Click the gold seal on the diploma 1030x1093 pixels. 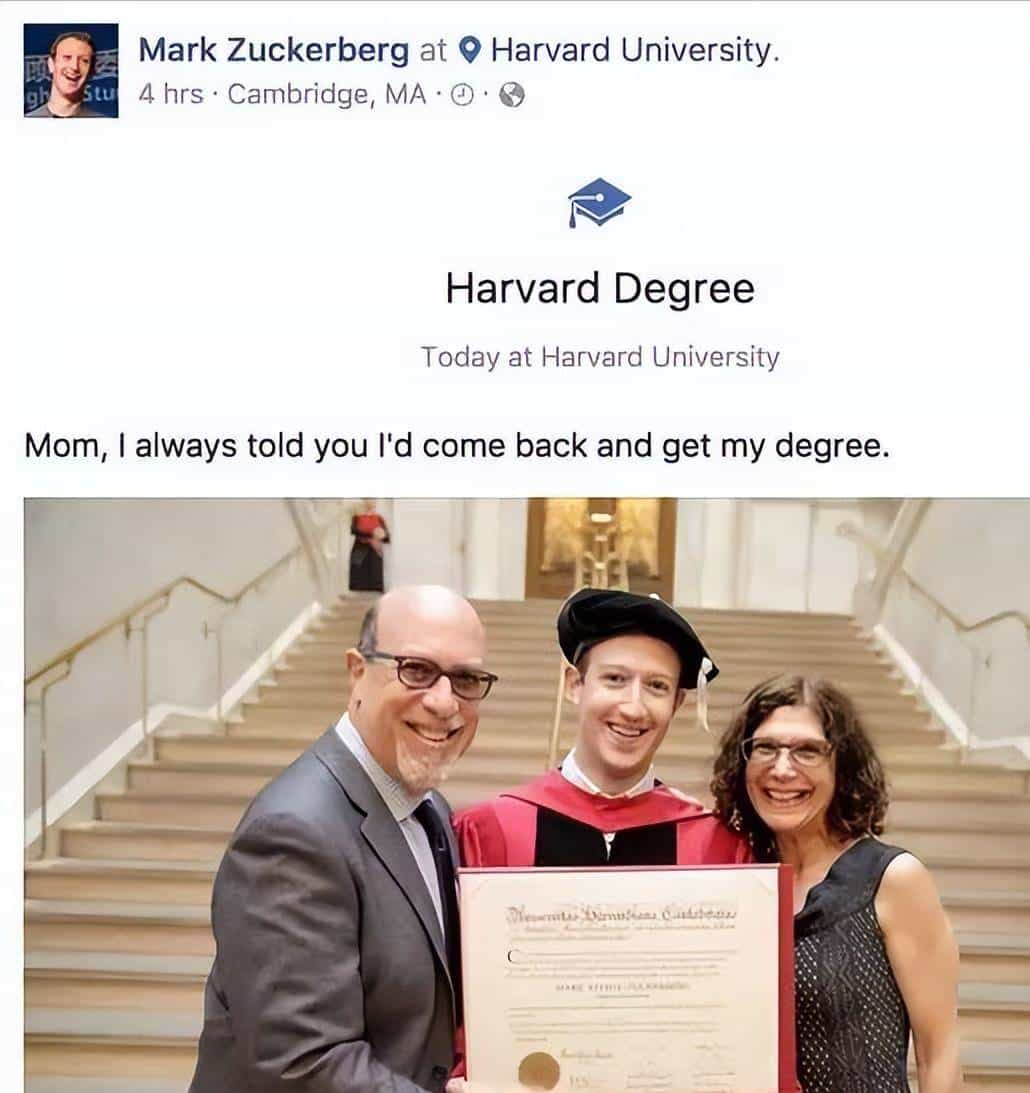click(540, 1068)
